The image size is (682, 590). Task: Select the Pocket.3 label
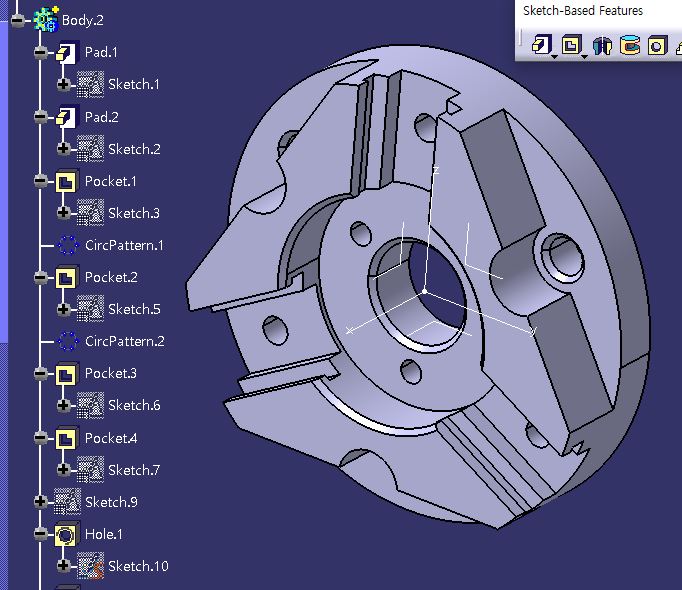click(111, 373)
